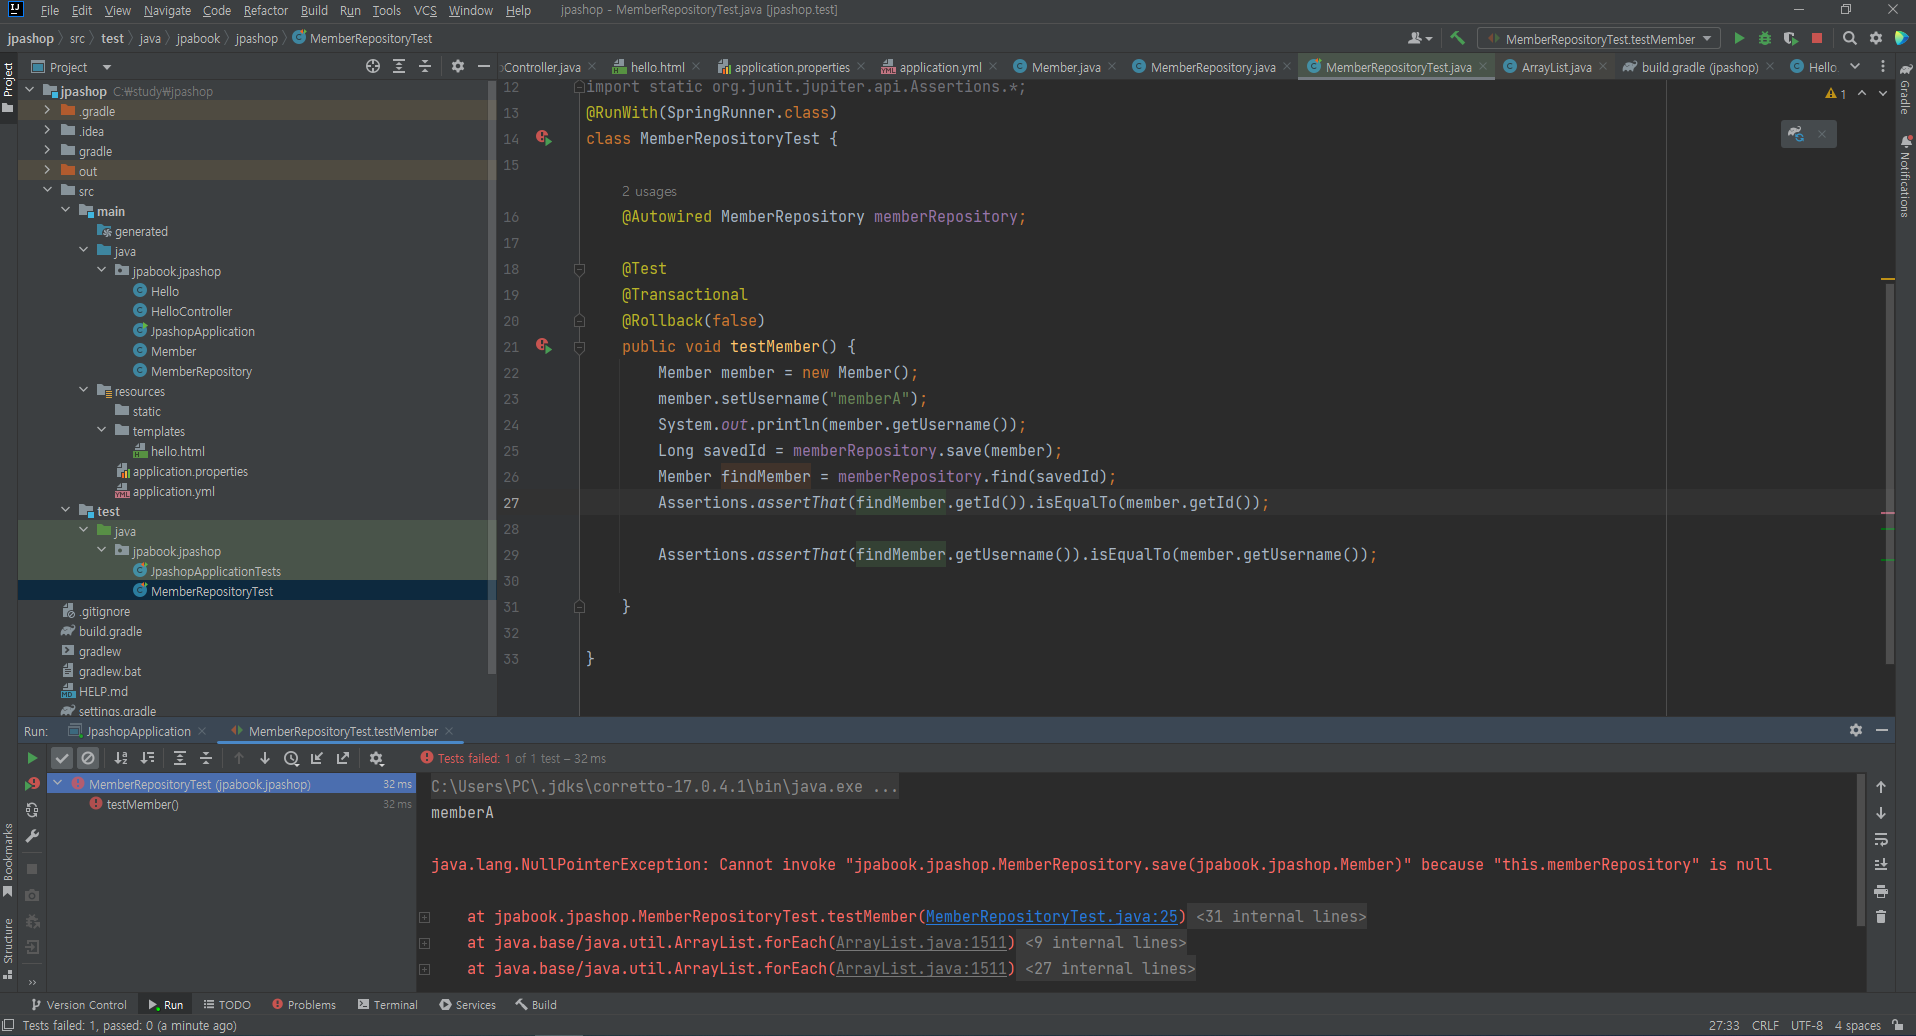Open the Refactor menu
This screenshot has width=1916, height=1036.
click(x=265, y=10)
